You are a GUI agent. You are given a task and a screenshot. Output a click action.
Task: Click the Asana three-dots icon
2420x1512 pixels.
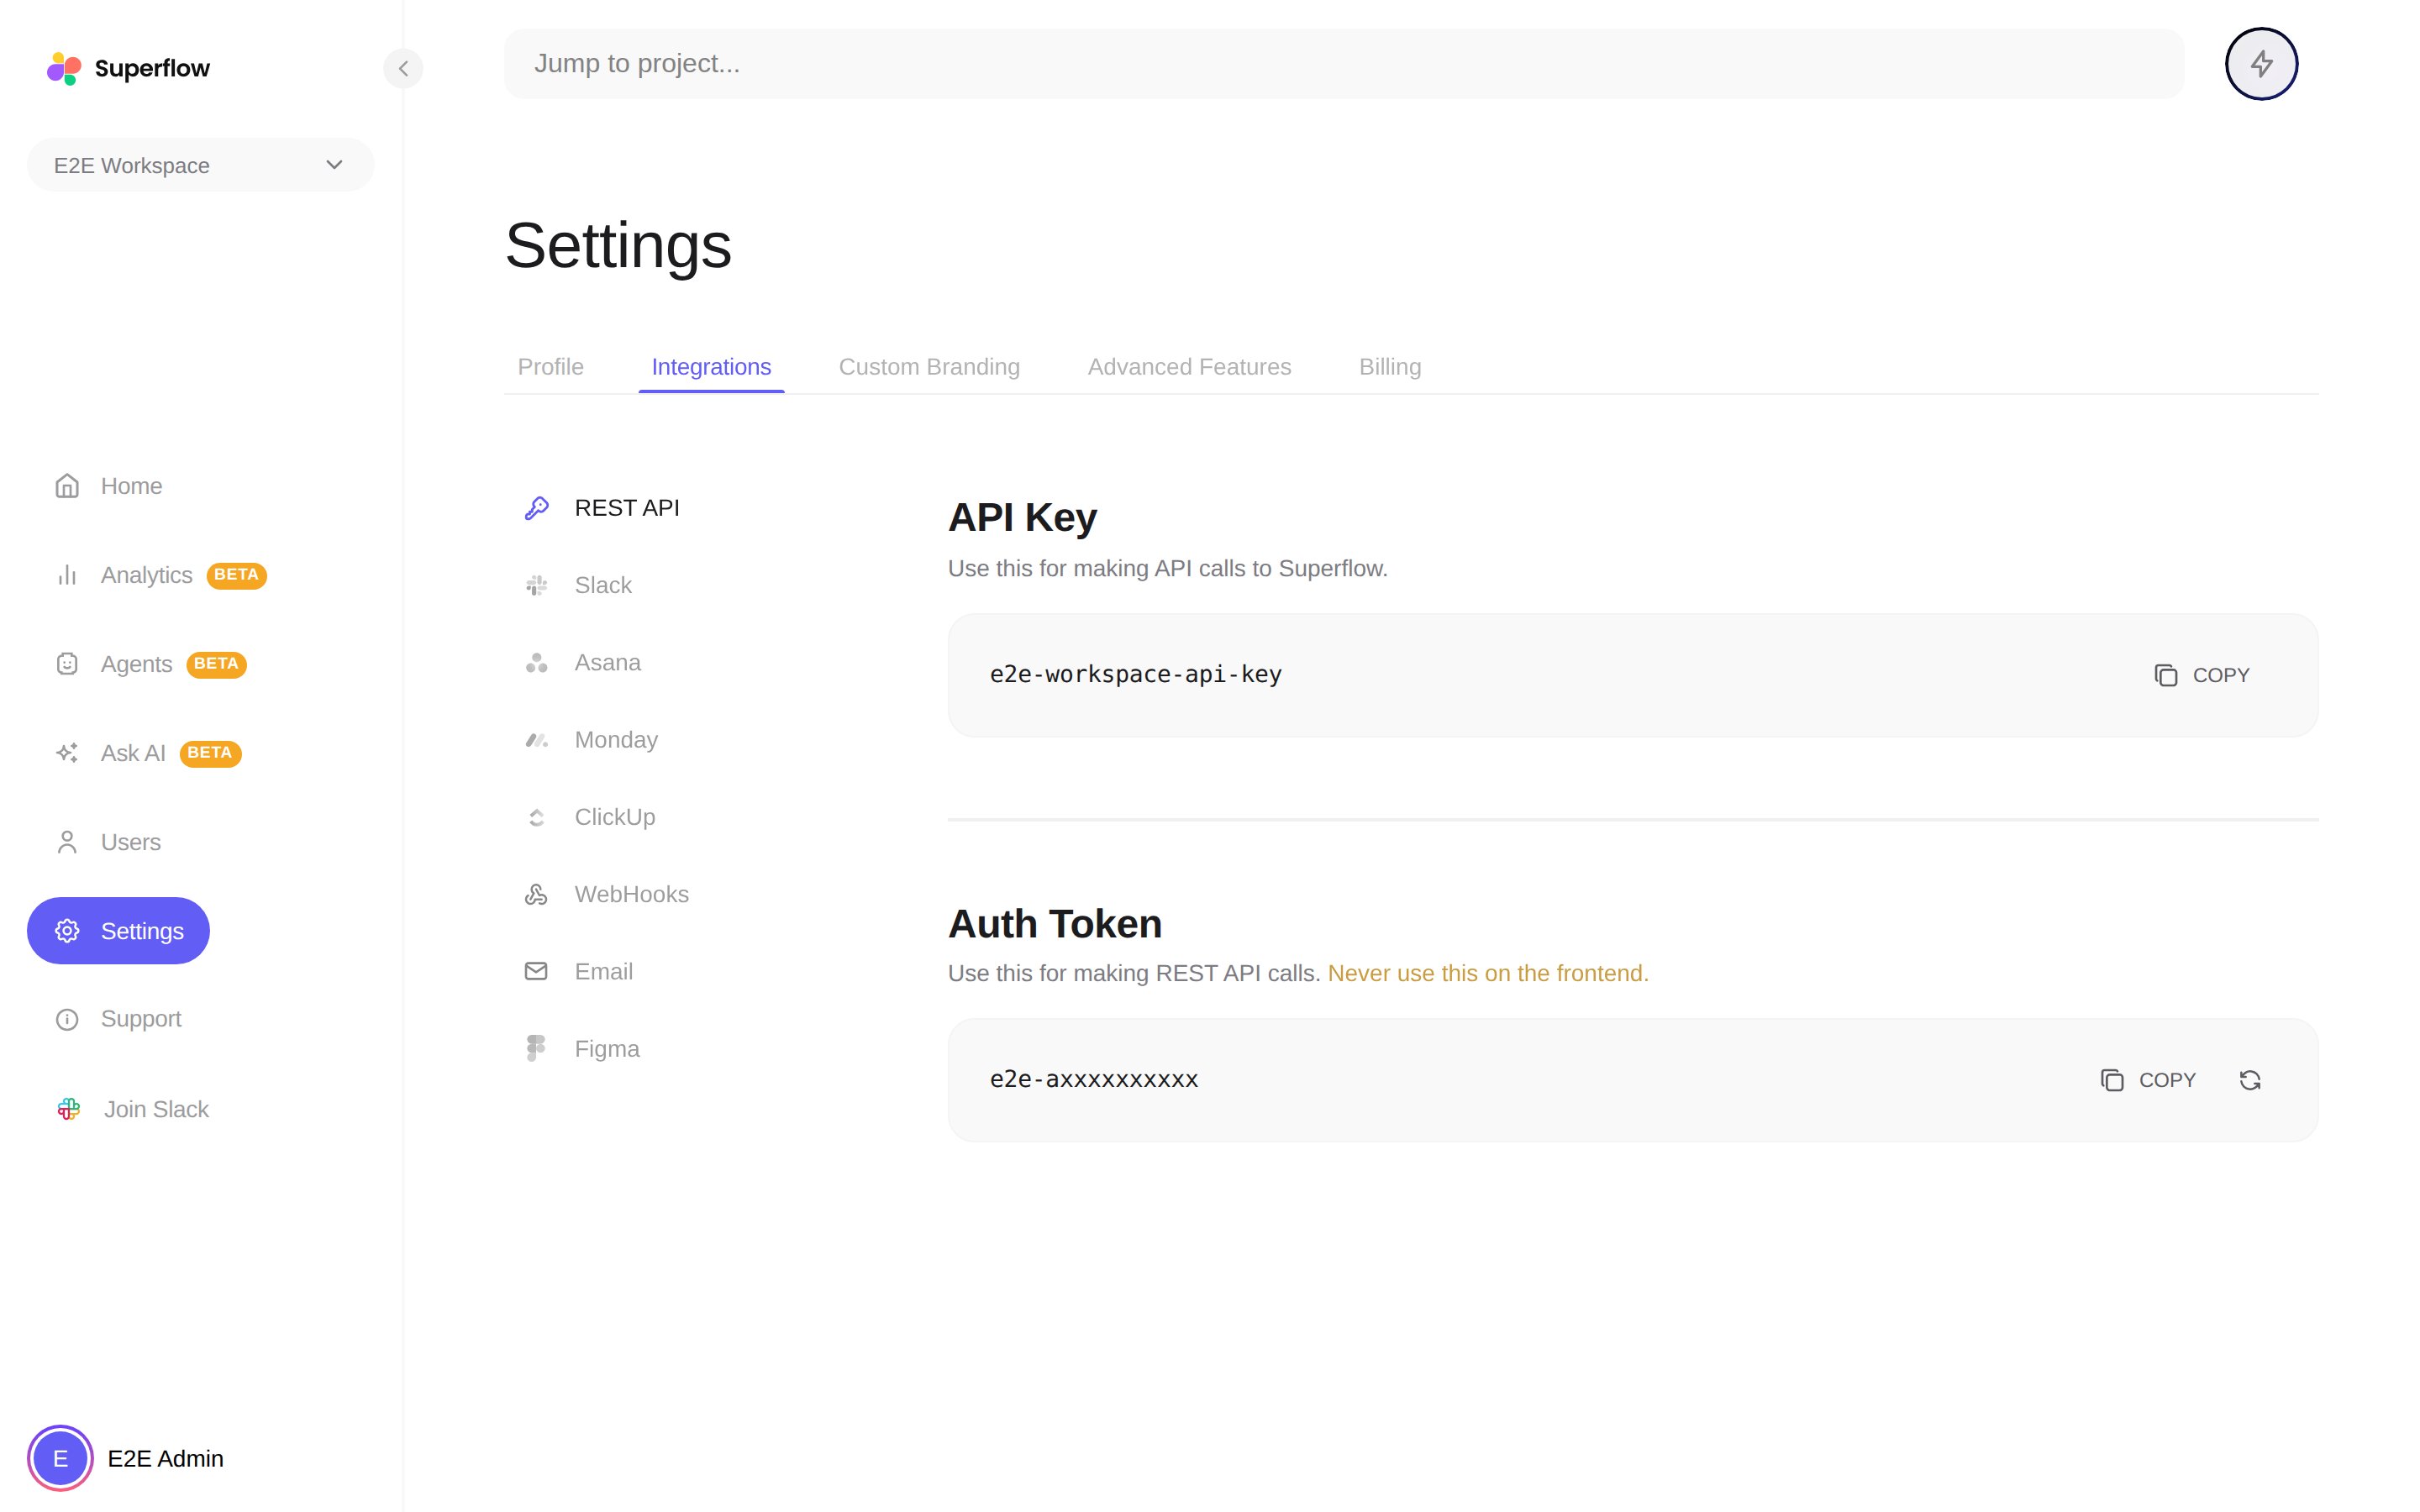(x=537, y=662)
